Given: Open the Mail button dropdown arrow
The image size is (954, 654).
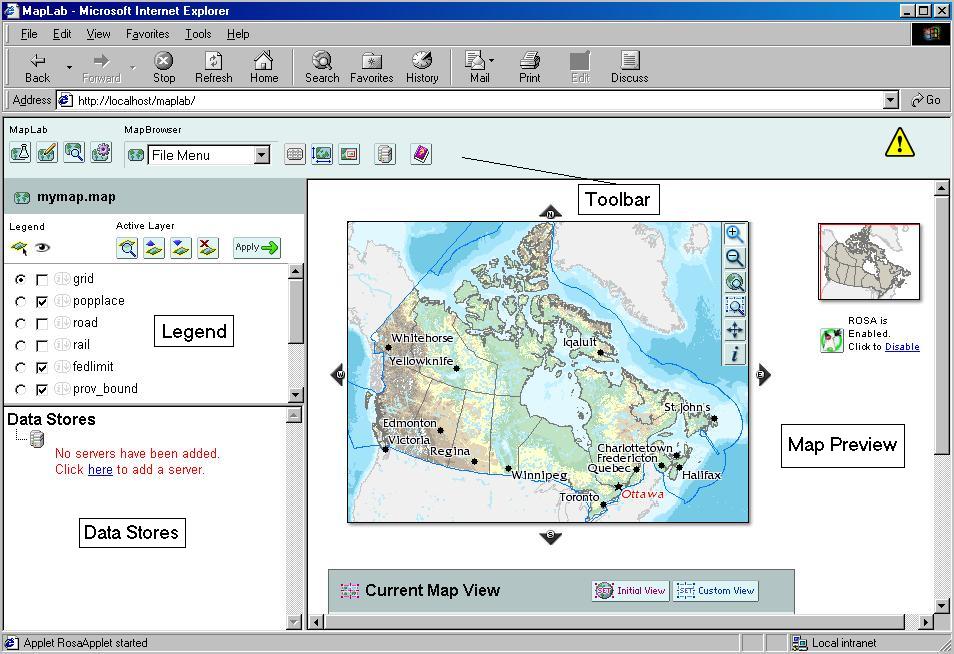Looking at the screenshot, I should pyautogui.click(x=491, y=62).
